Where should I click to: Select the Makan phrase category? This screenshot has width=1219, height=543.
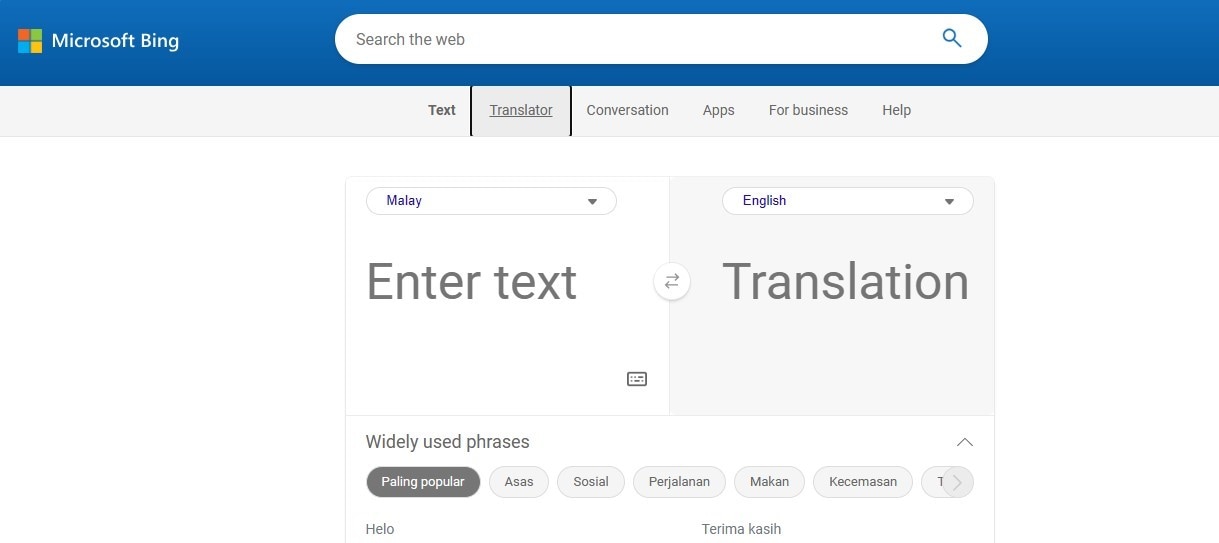point(769,482)
